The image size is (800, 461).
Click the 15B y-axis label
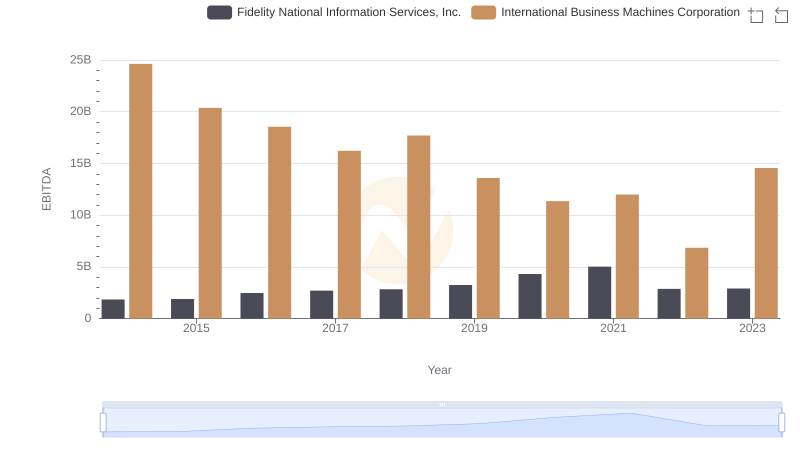[x=81, y=163]
